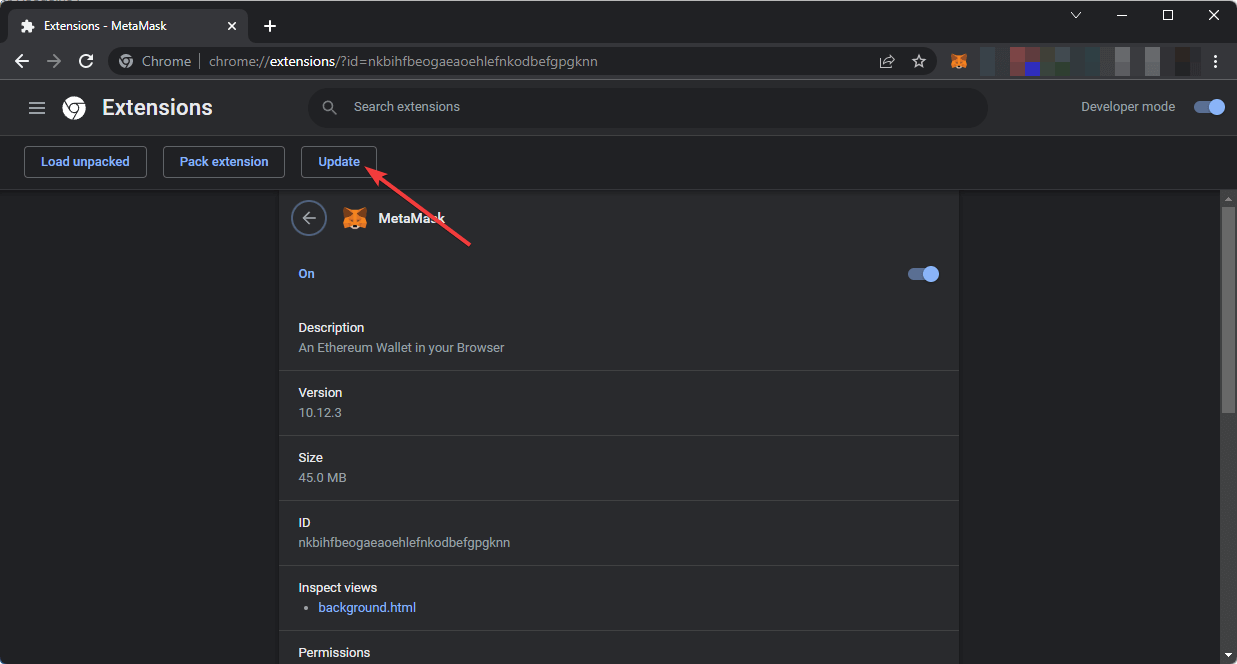The width and height of the screenshot is (1237, 664).
Task: Click the extension ID nkbihfbeogaeaoehlefnkodbefgpgknn
Action: pyautogui.click(x=404, y=543)
